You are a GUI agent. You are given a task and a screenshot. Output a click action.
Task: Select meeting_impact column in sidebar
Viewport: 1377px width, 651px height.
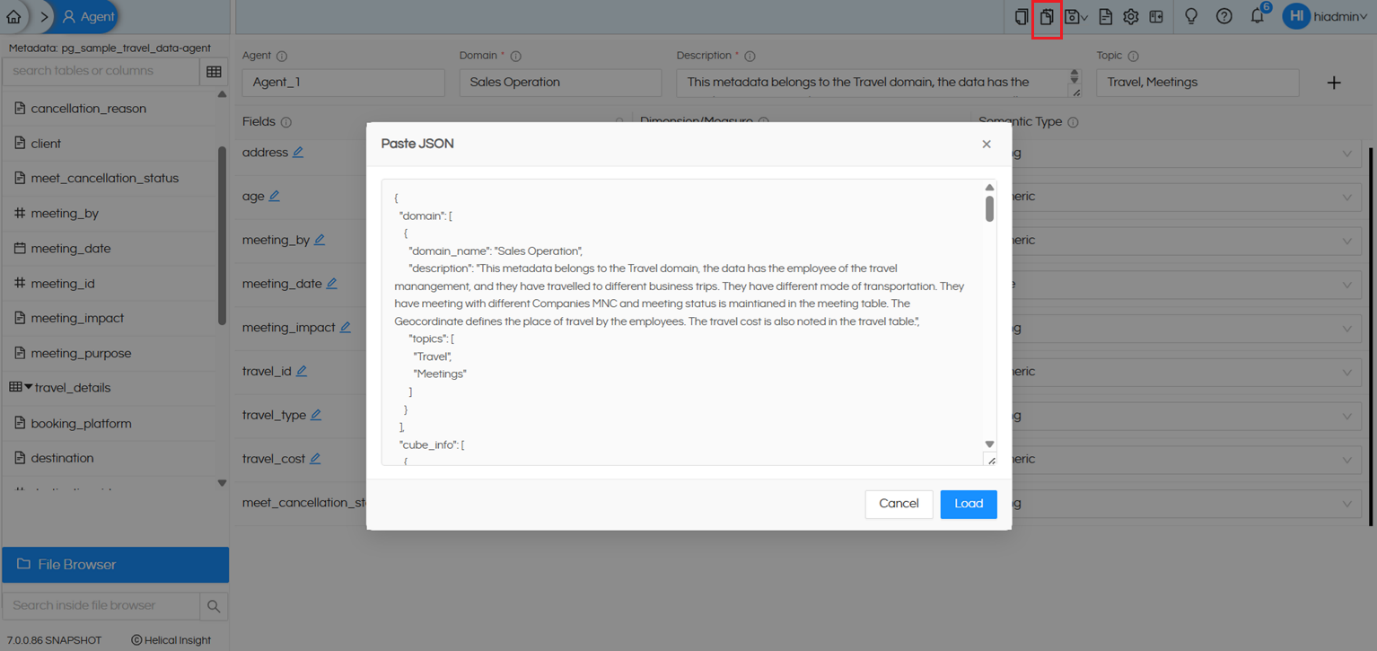(x=77, y=318)
